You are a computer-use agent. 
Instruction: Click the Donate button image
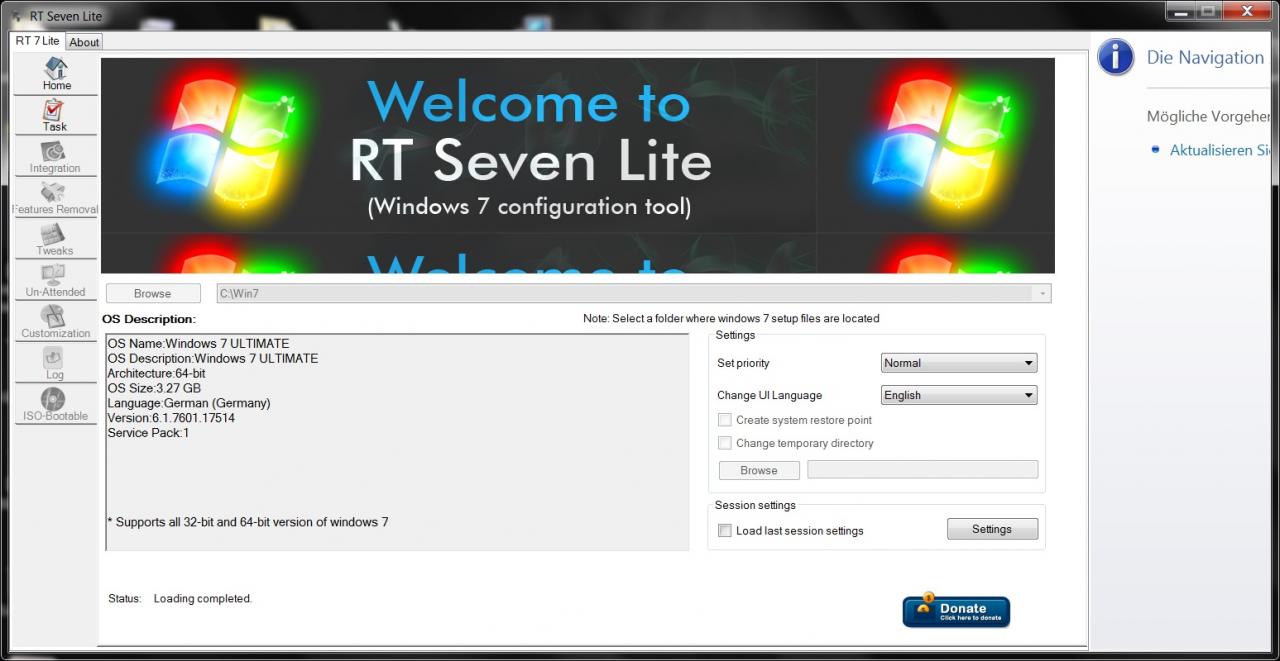tap(956, 611)
